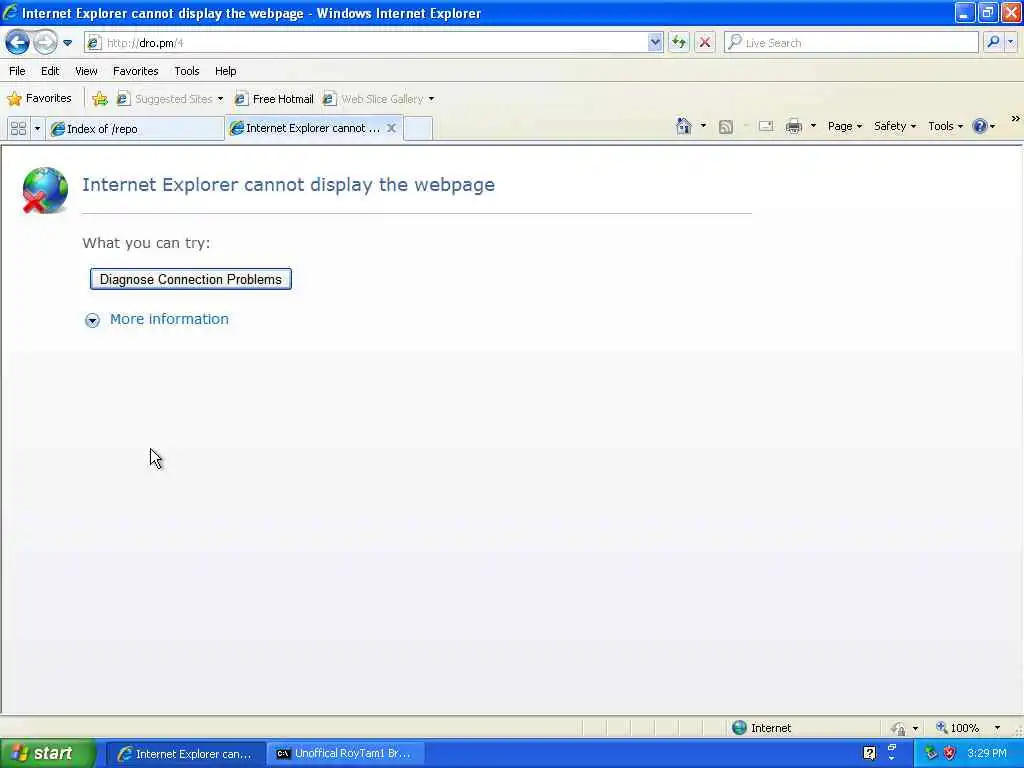Run search with the magnifier button
Viewport: 1024px width, 768px height.
pyautogui.click(x=993, y=43)
